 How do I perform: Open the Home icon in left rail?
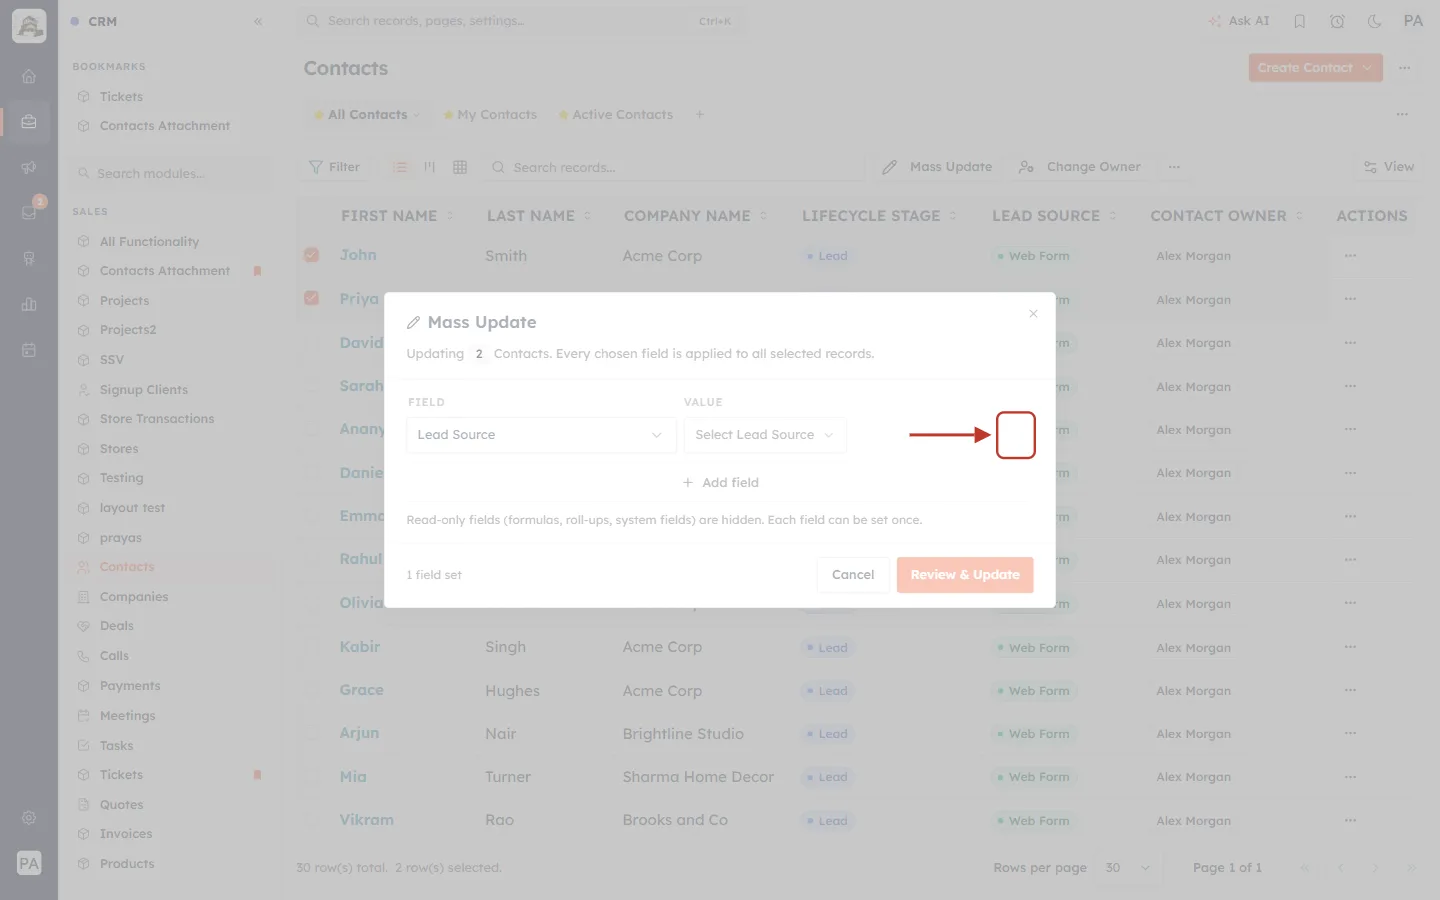pos(29,76)
